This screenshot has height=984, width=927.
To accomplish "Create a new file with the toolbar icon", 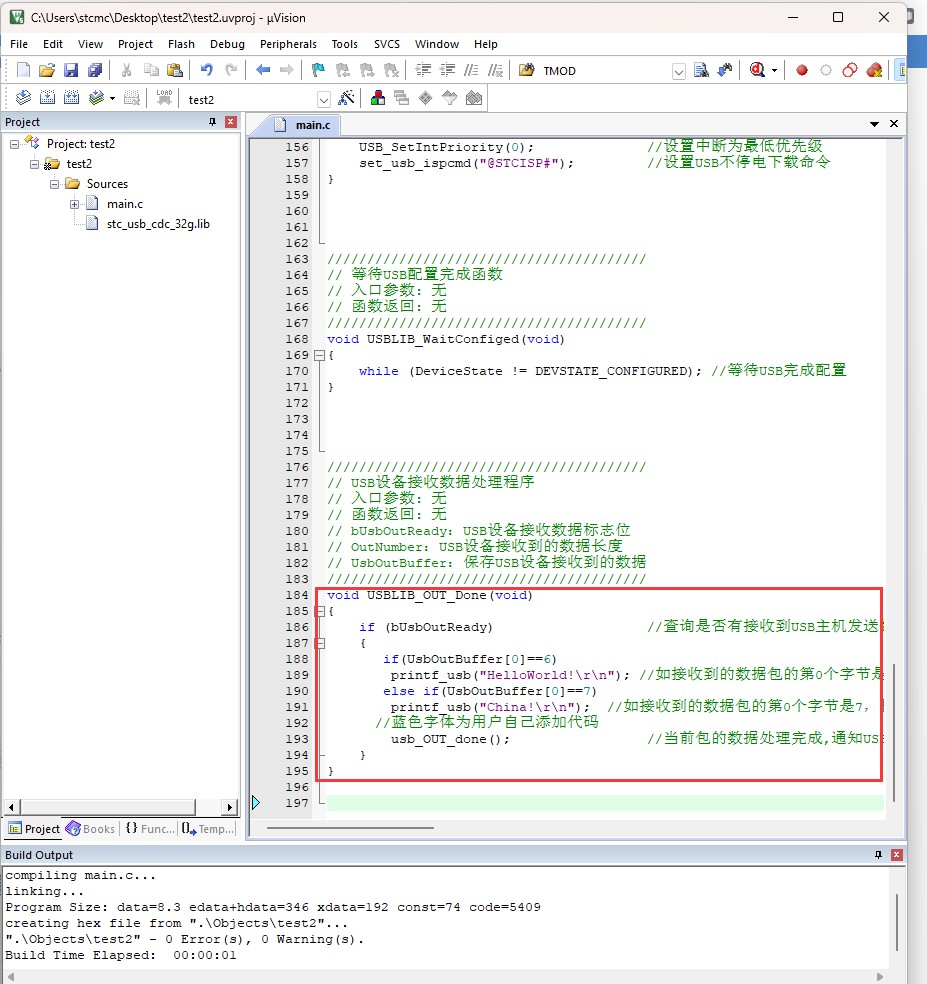I will 23,70.
